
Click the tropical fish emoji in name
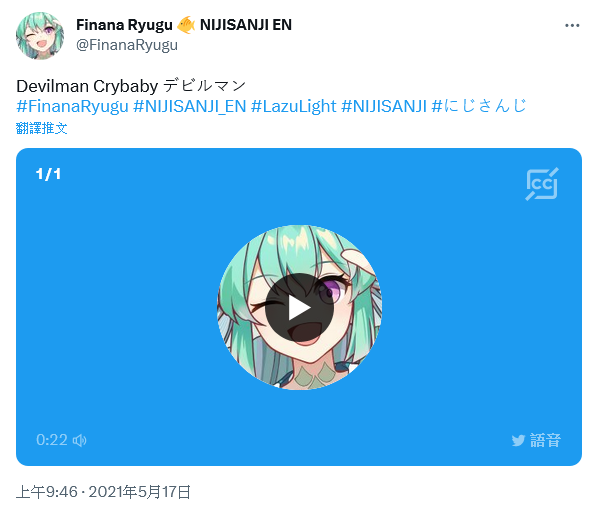[186, 25]
